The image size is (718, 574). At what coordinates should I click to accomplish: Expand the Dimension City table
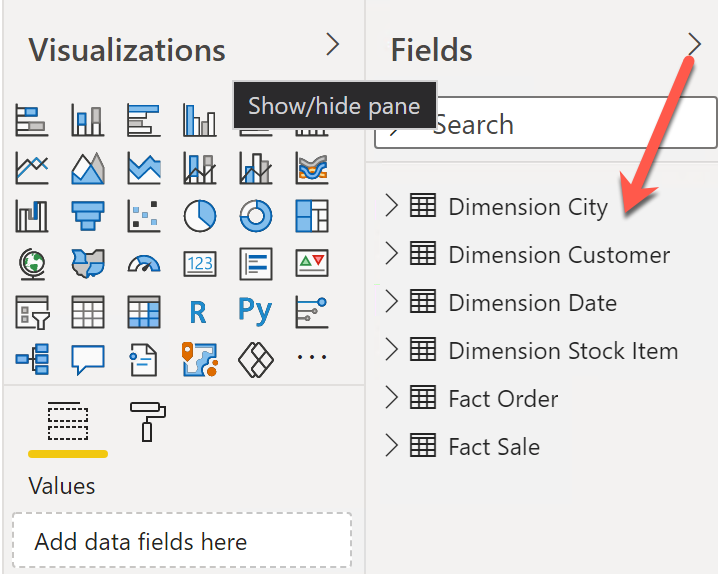click(391, 206)
